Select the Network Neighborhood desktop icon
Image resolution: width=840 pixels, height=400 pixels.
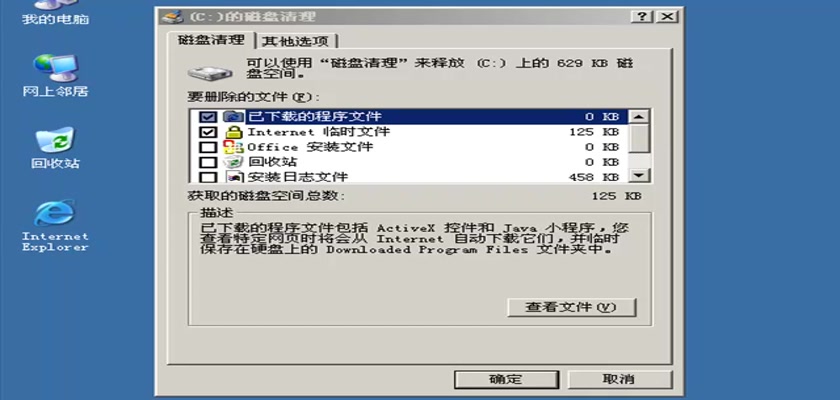pyautogui.click(x=55, y=76)
